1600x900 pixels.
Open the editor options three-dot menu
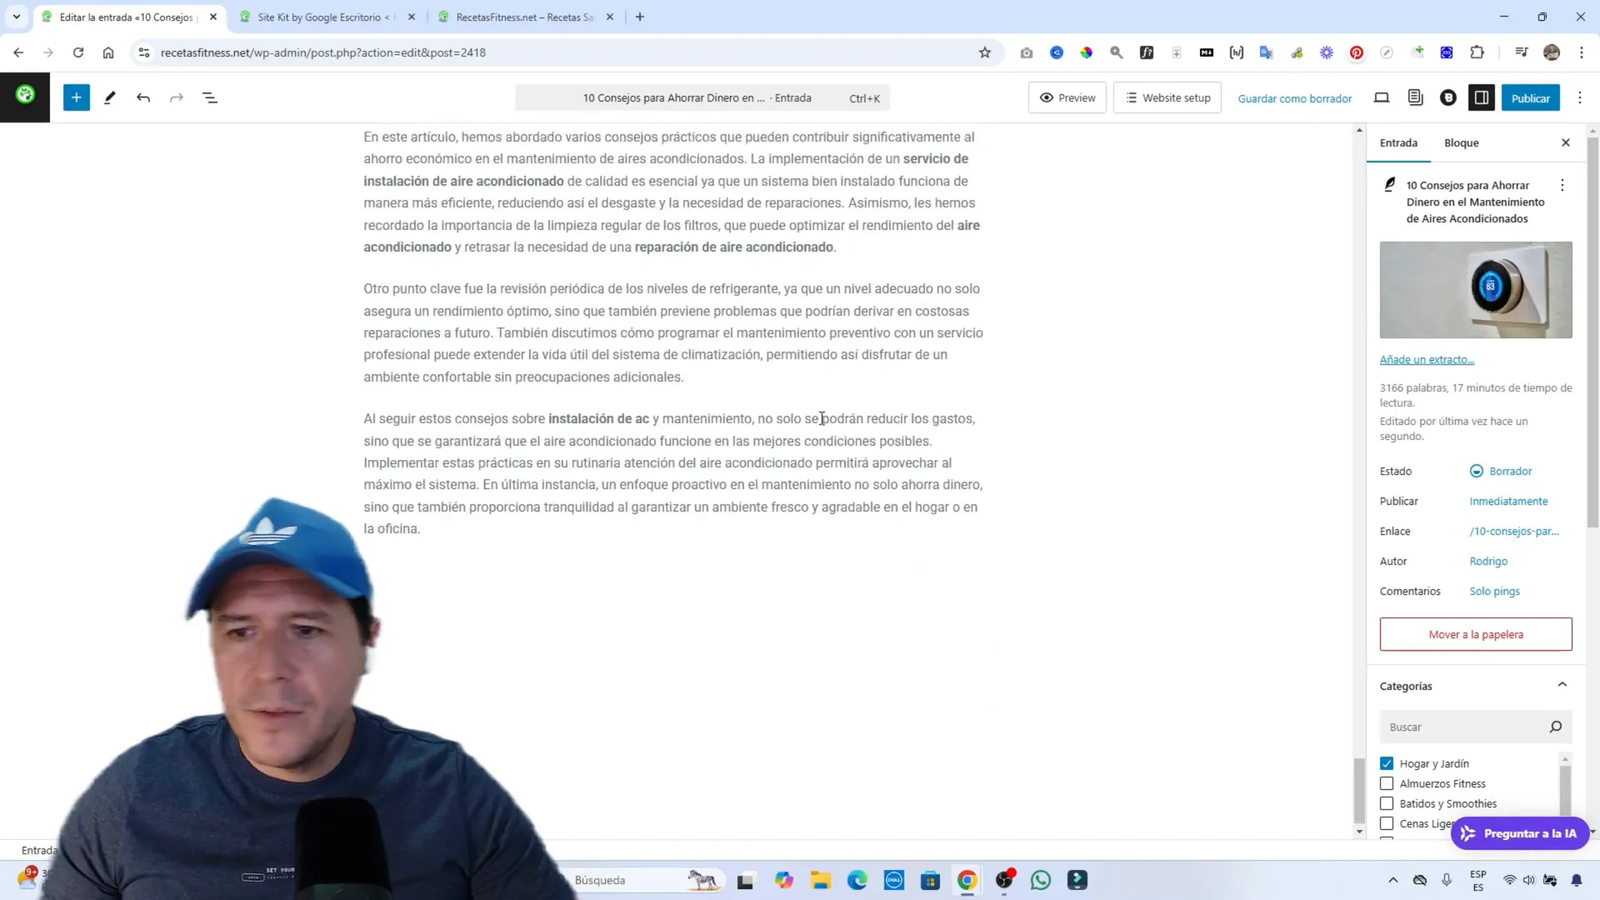coord(1579,97)
